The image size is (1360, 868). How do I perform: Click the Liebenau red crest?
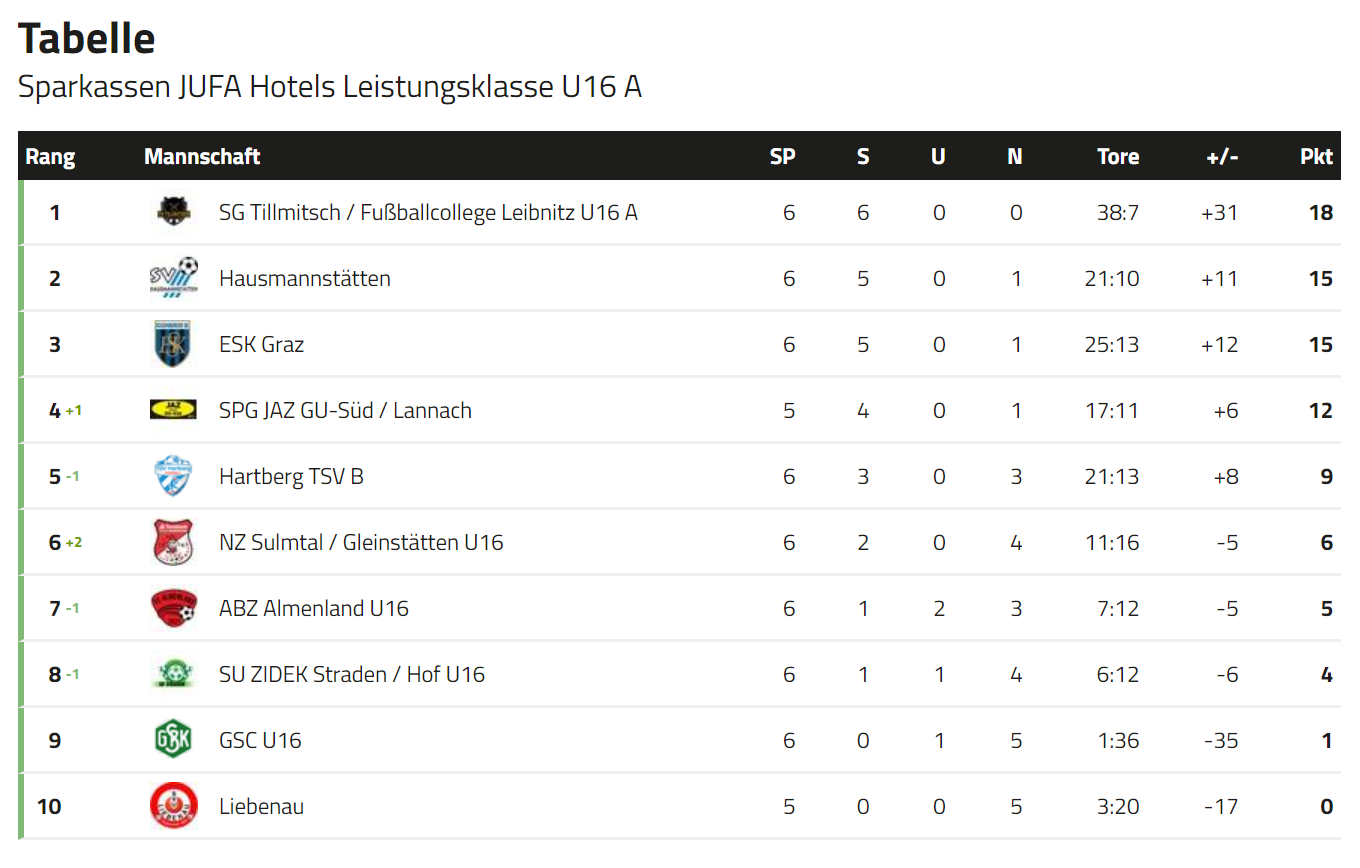tap(173, 806)
